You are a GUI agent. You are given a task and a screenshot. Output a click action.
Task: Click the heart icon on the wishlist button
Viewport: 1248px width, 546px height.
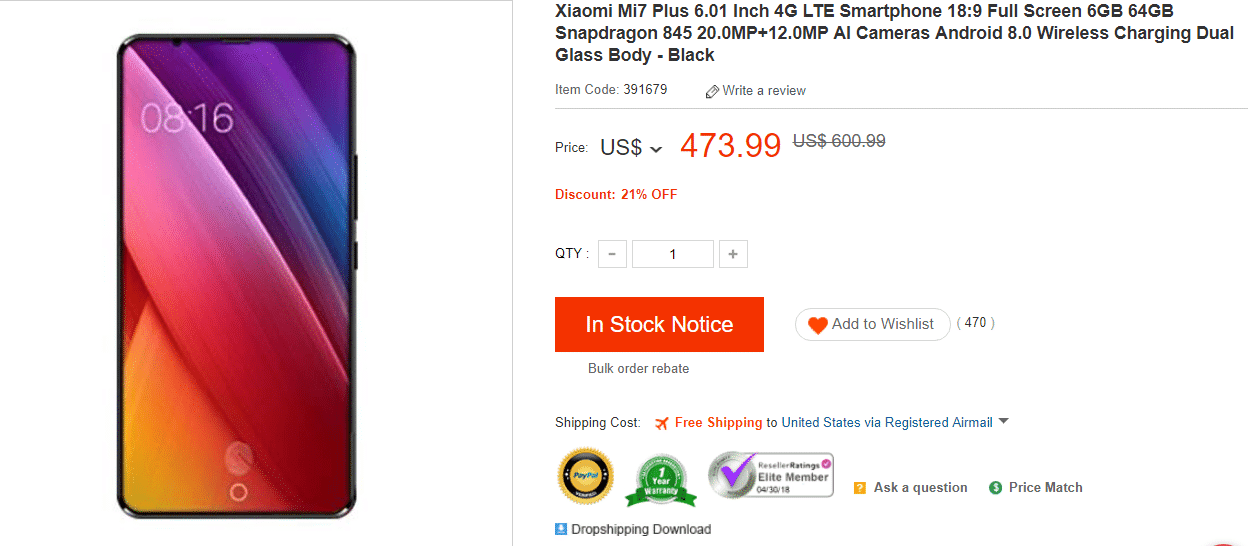(x=818, y=325)
